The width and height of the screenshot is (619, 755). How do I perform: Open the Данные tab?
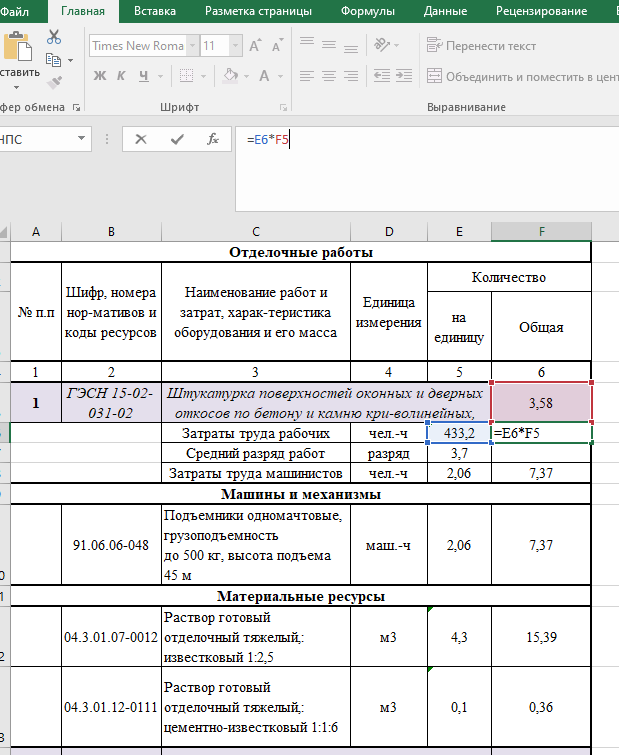pyautogui.click(x=445, y=11)
